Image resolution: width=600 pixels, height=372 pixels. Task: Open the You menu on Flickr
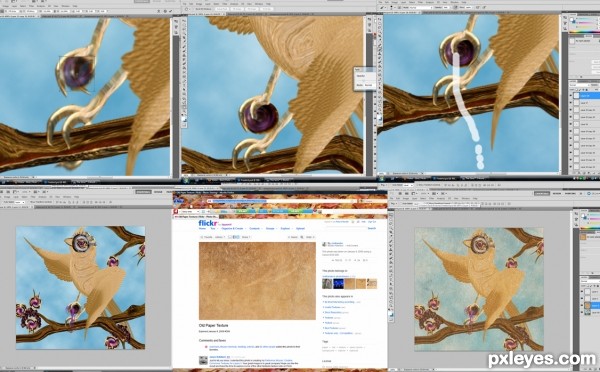[x=213, y=228]
